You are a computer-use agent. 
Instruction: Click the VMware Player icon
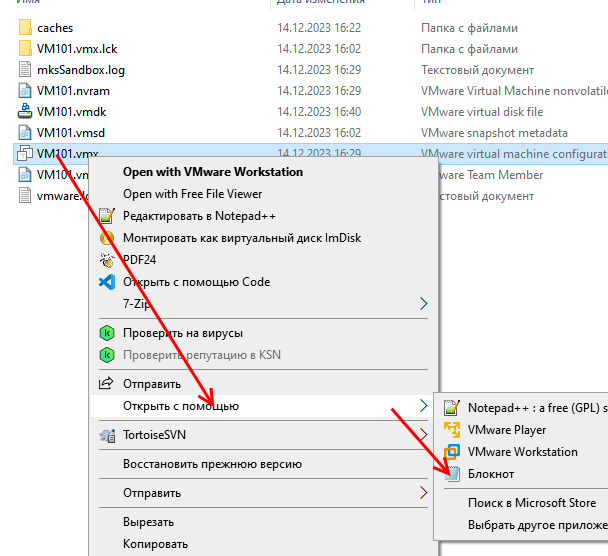point(452,430)
